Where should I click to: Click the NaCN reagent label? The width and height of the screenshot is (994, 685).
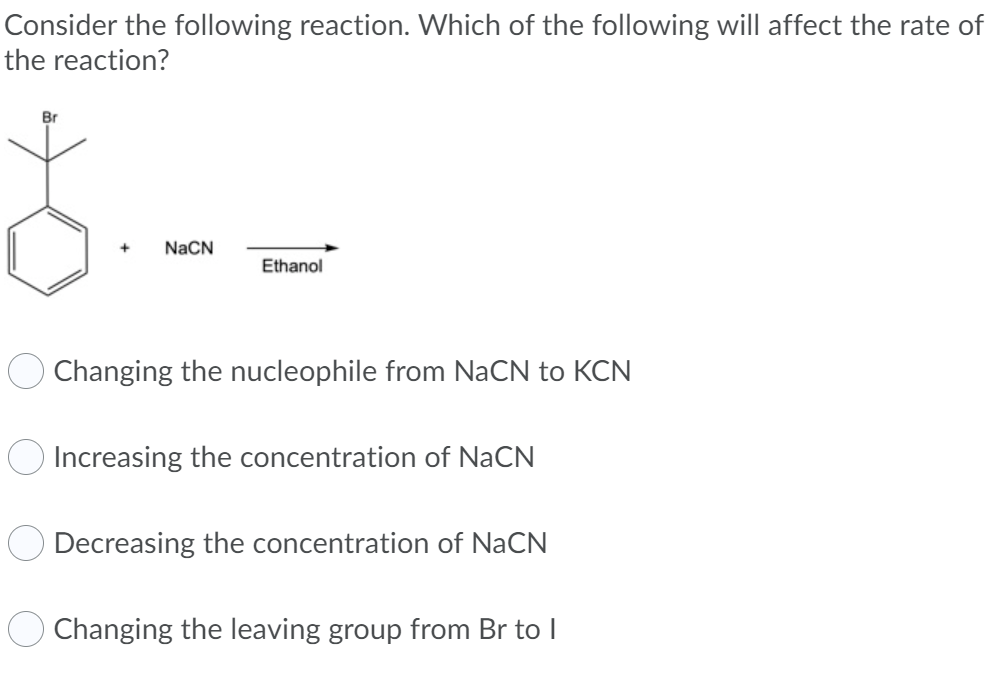[x=188, y=248]
